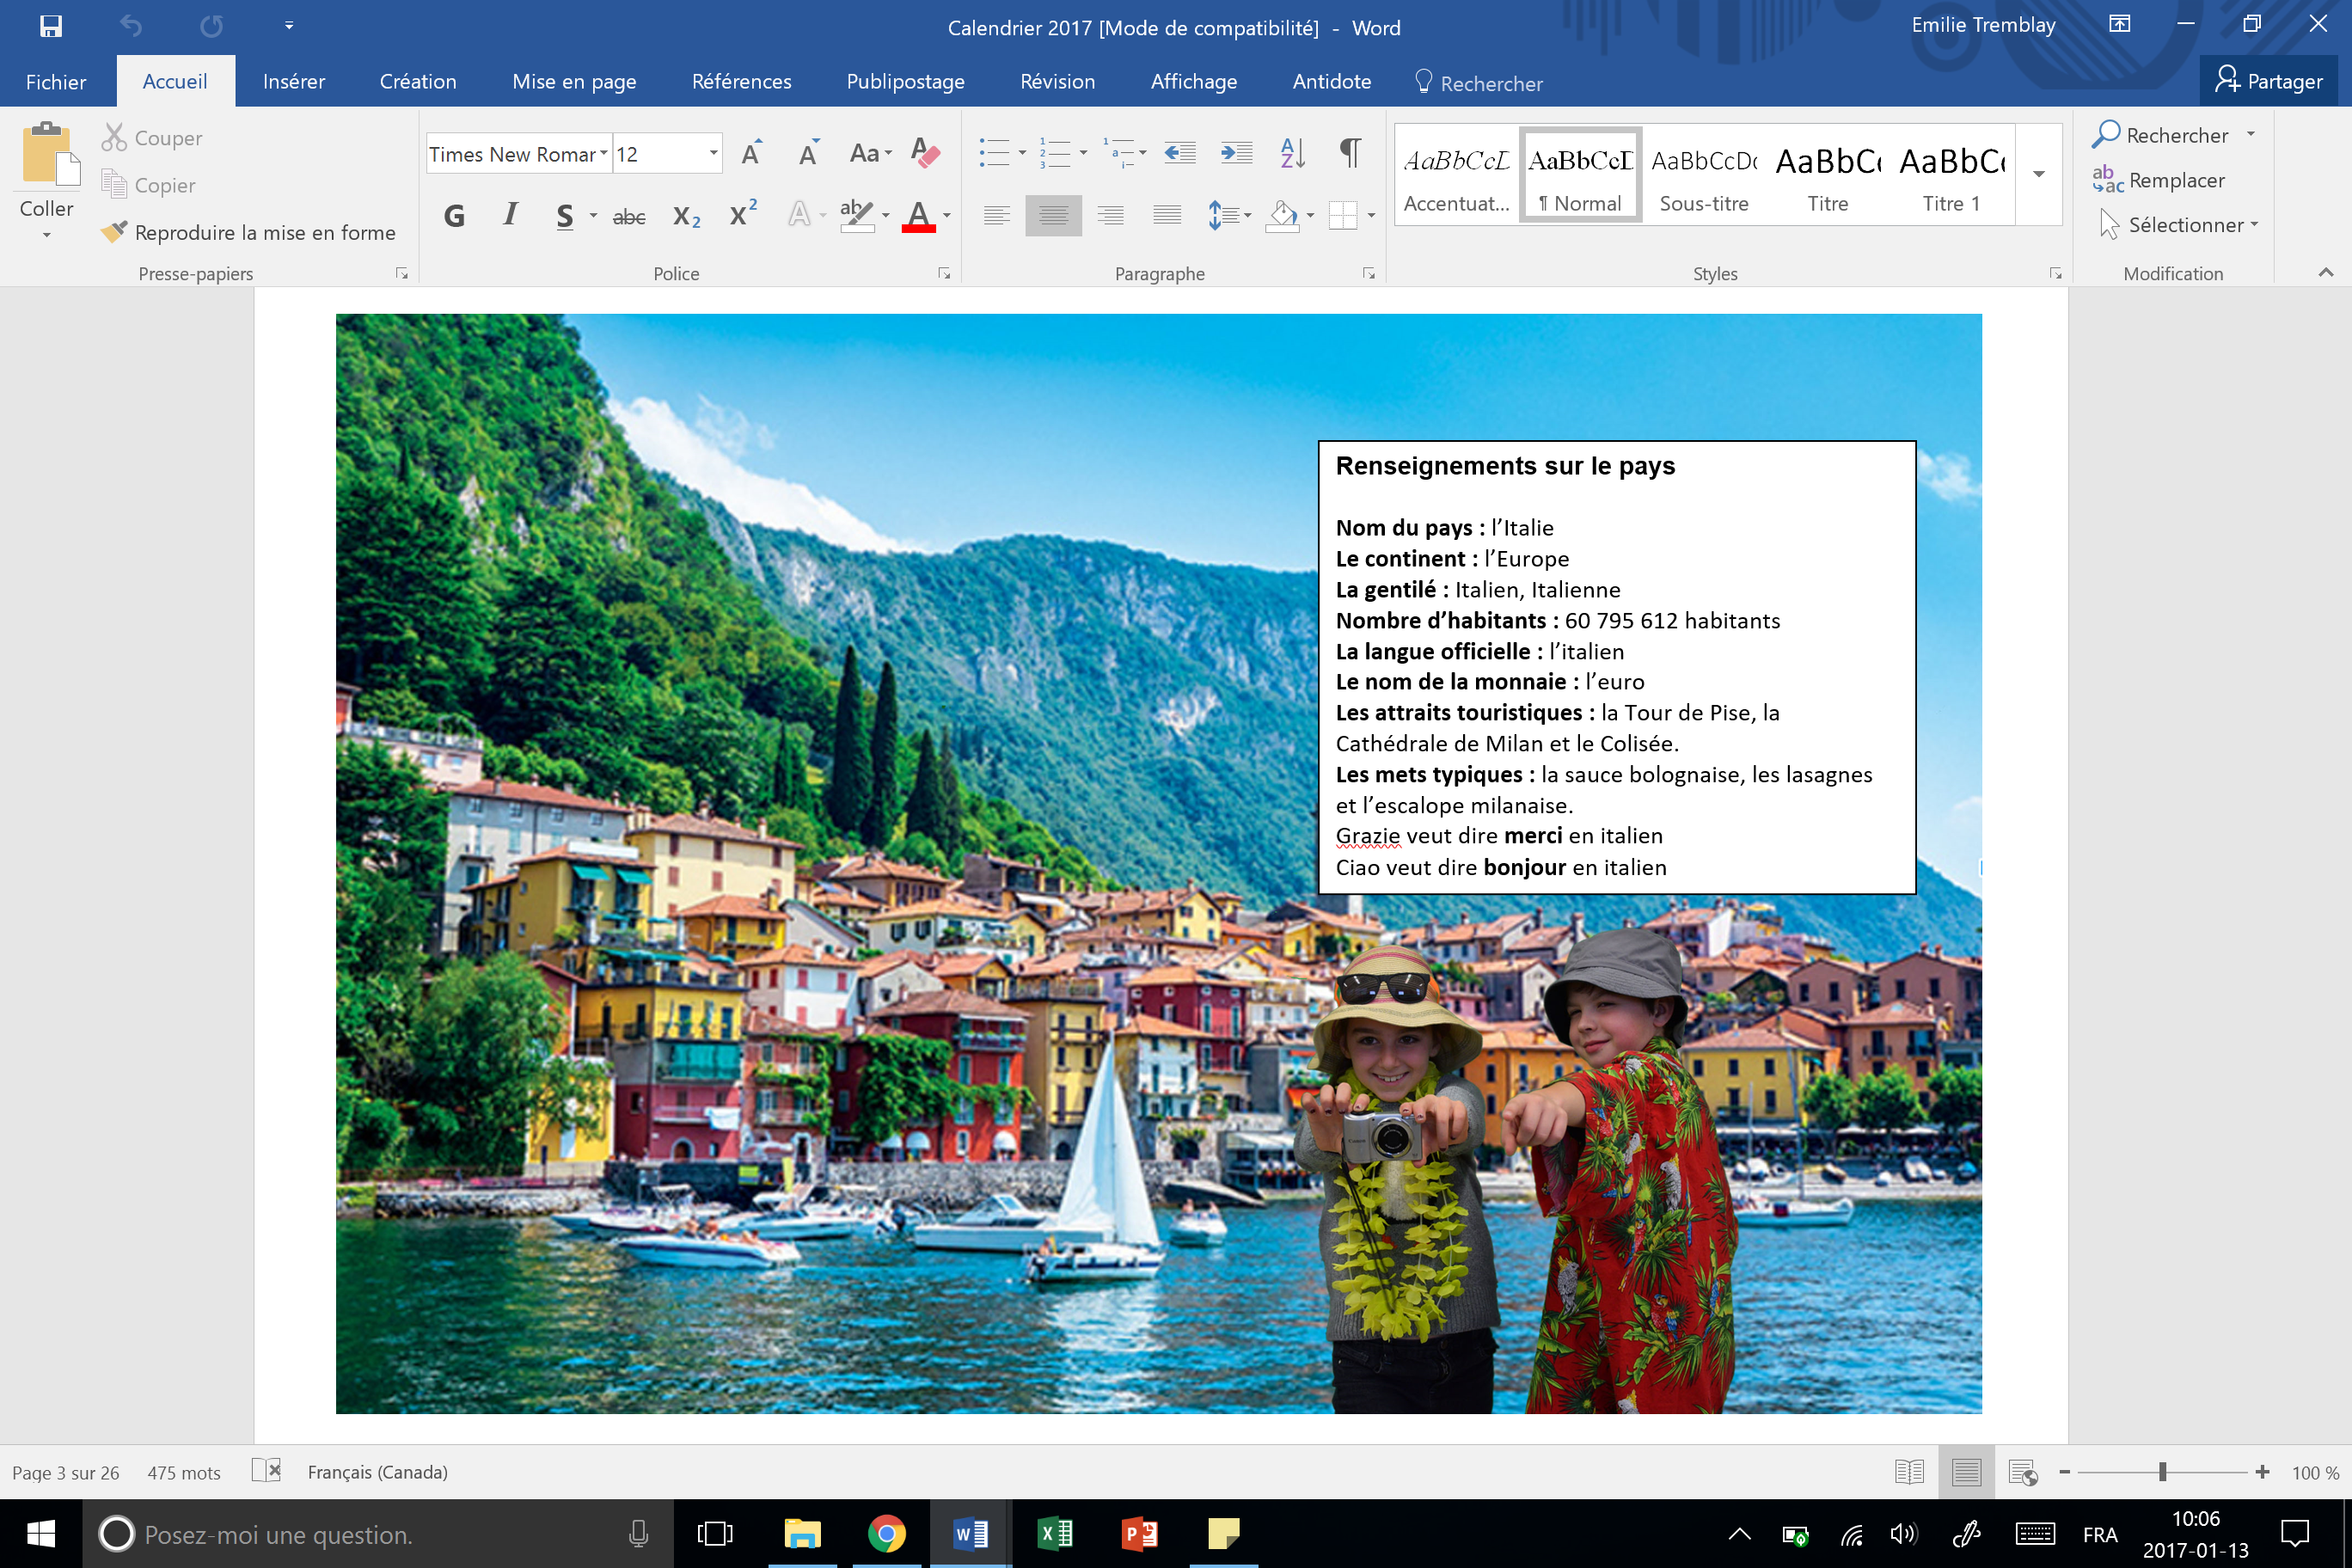Increase the paragraph indent
Viewport: 2352px width, 1568px height.
click(1236, 153)
